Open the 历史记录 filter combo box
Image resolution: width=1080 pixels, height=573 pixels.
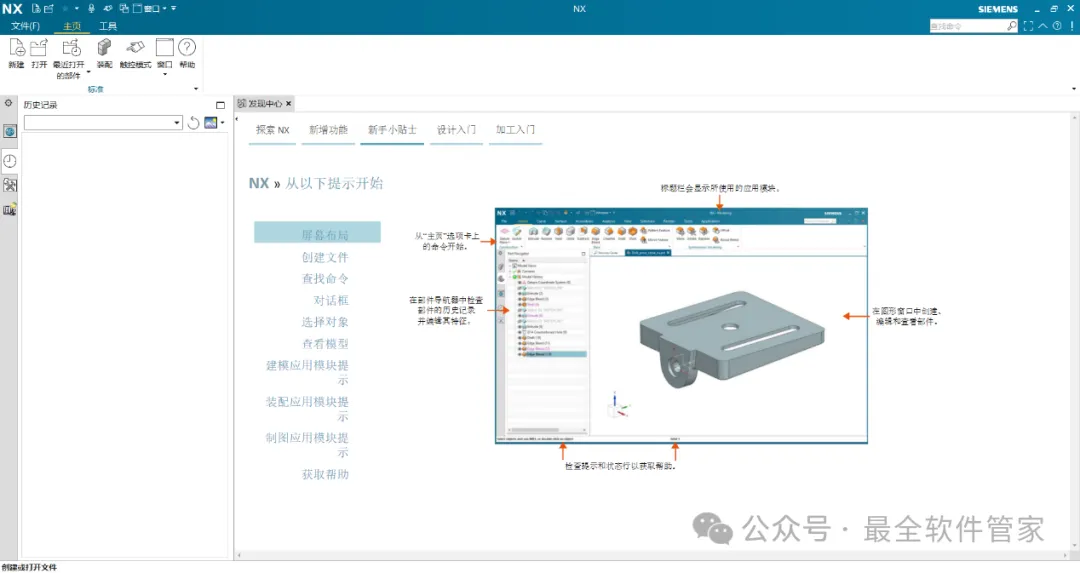point(103,123)
